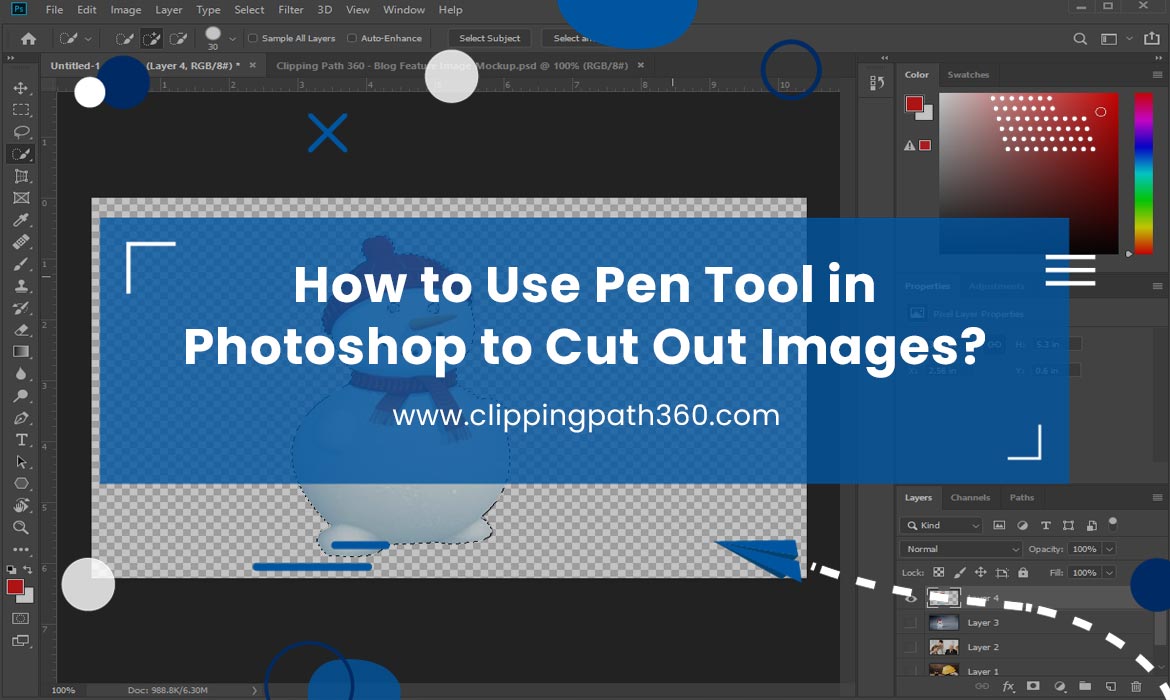Choose the Subtract from selection mode icon
The width and height of the screenshot is (1170, 700).
coord(178,39)
